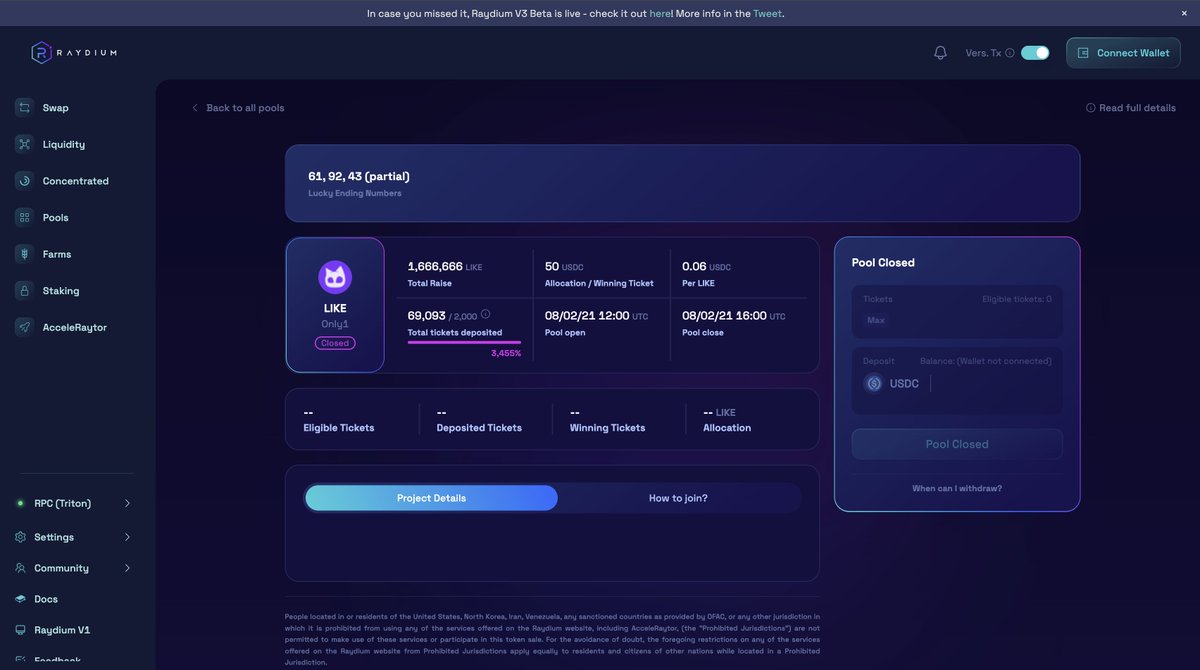Click the Farms sidebar icon
Image resolution: width=1200 pixels, height=670 pixels.
coord(24,254)
